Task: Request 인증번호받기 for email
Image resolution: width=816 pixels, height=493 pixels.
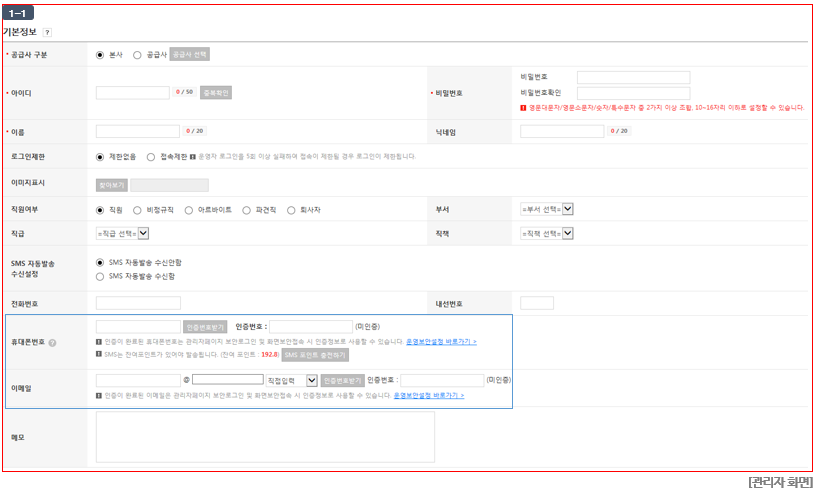Action: 342,381
